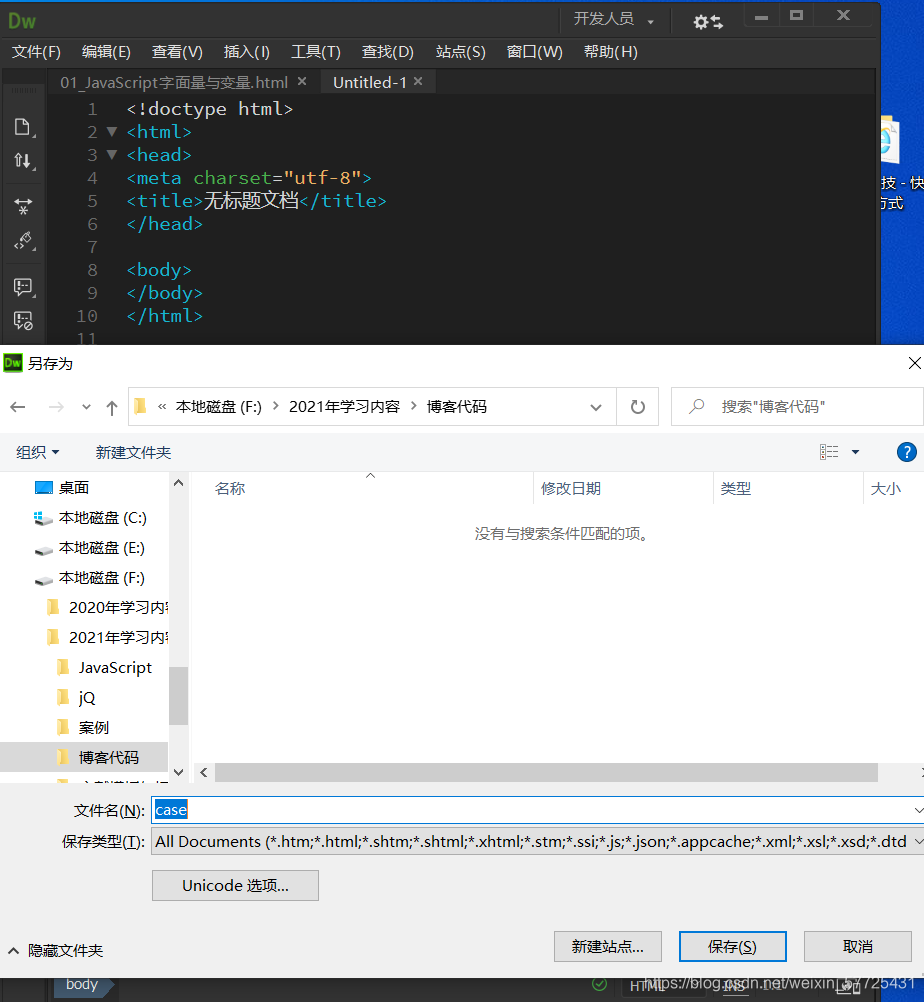The height and width of the screenshot is (1002, 924).
Task: Open Unicode 选项... settings
Action: [235, 886]
